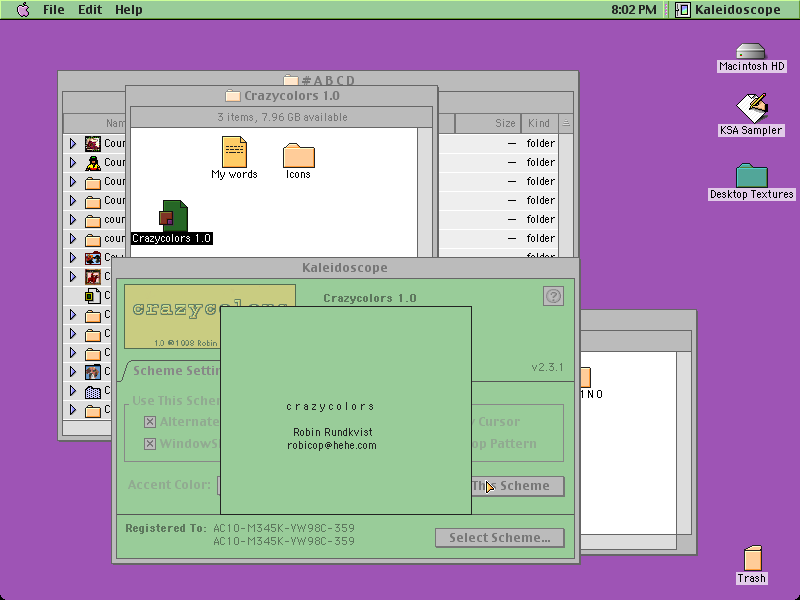Click the vertical scrollbar of the back-right window
This screenshot has height=600, width=800.
click(684, 443)
